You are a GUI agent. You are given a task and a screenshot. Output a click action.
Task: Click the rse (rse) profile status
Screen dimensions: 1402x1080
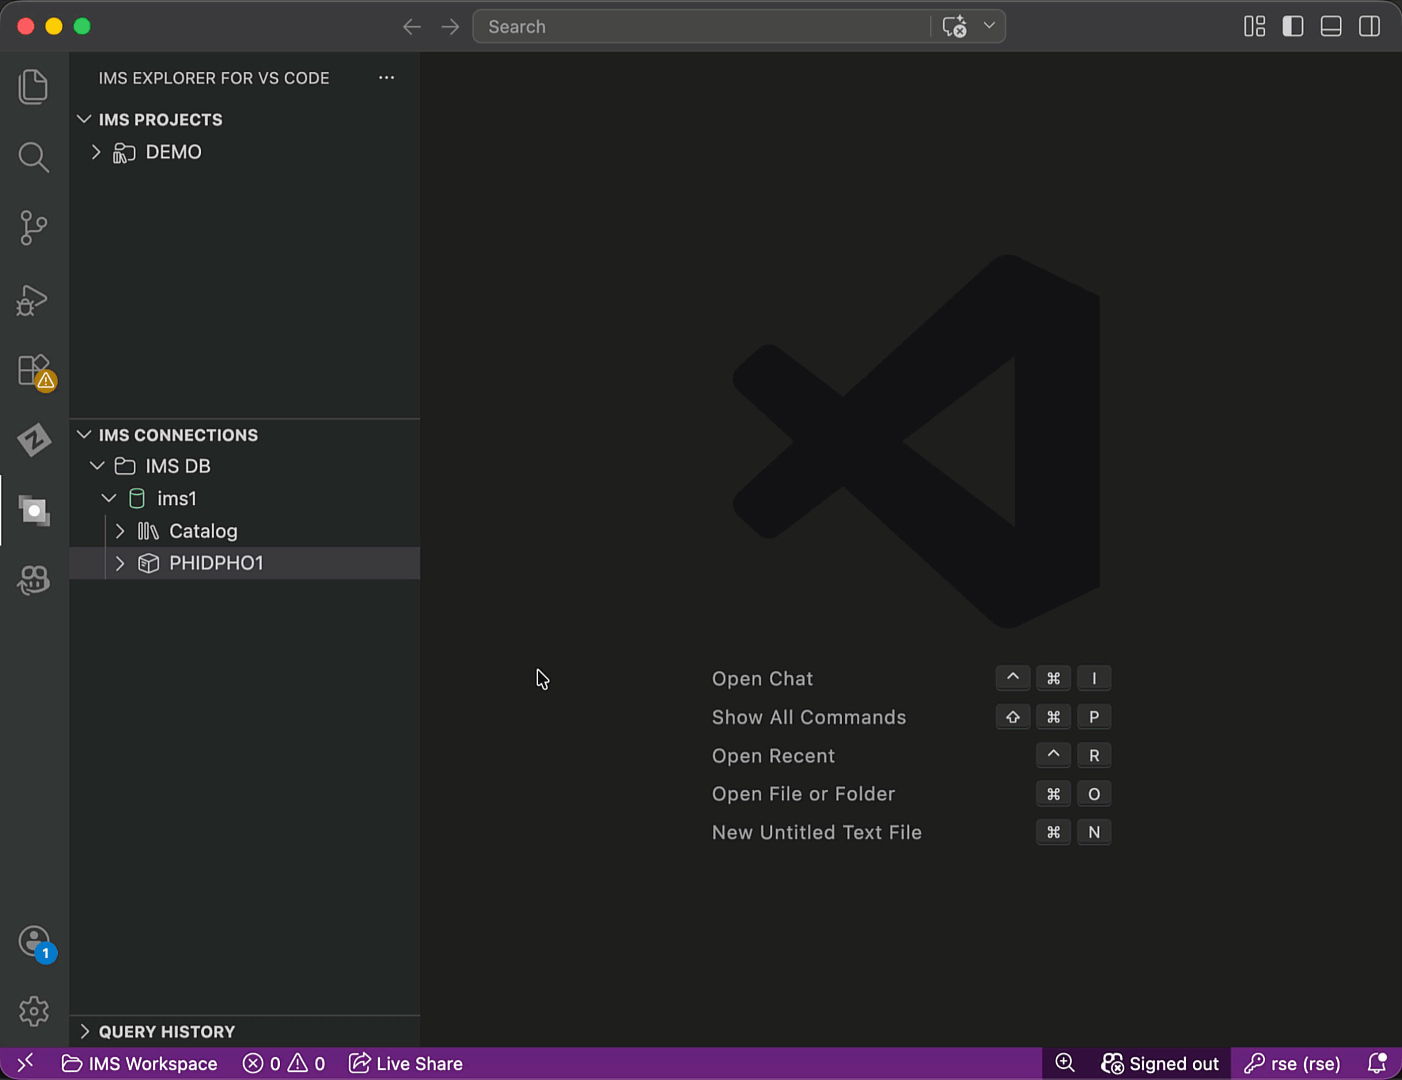click(x=1292, y=1063)
